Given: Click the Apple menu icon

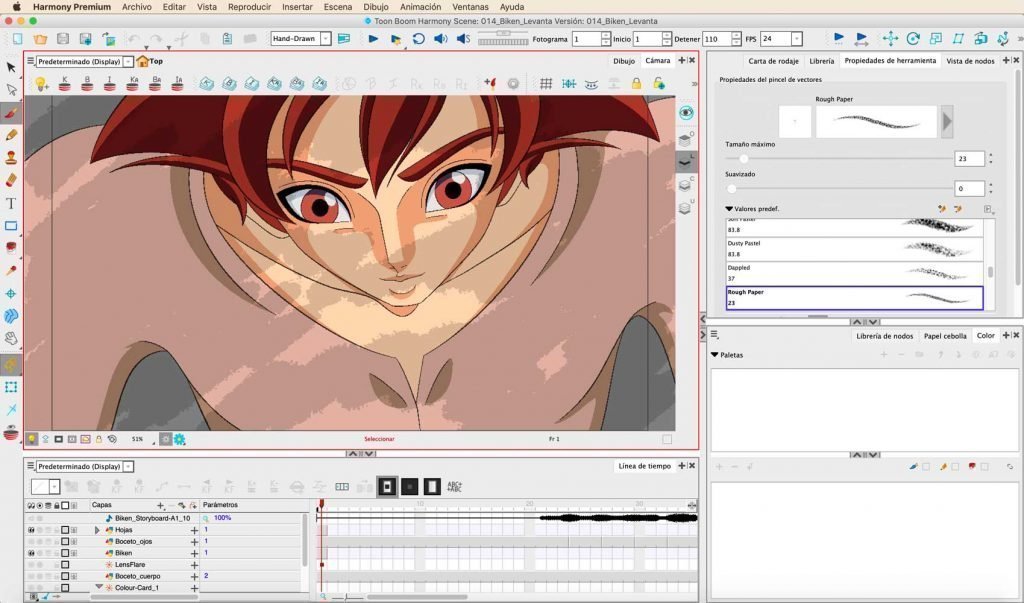Looking at the screenshot, I should point(16,7).
